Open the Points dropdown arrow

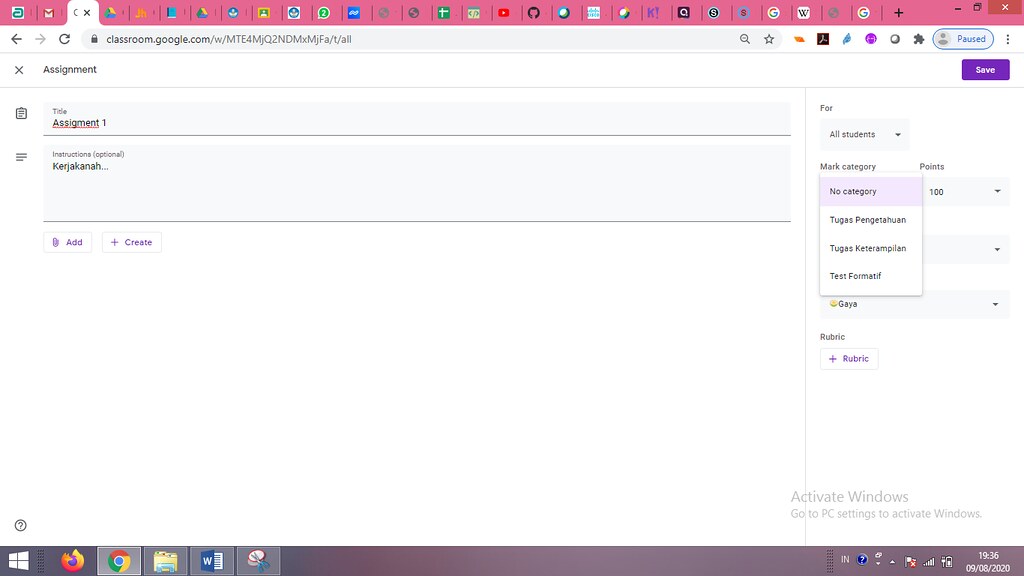997,191
